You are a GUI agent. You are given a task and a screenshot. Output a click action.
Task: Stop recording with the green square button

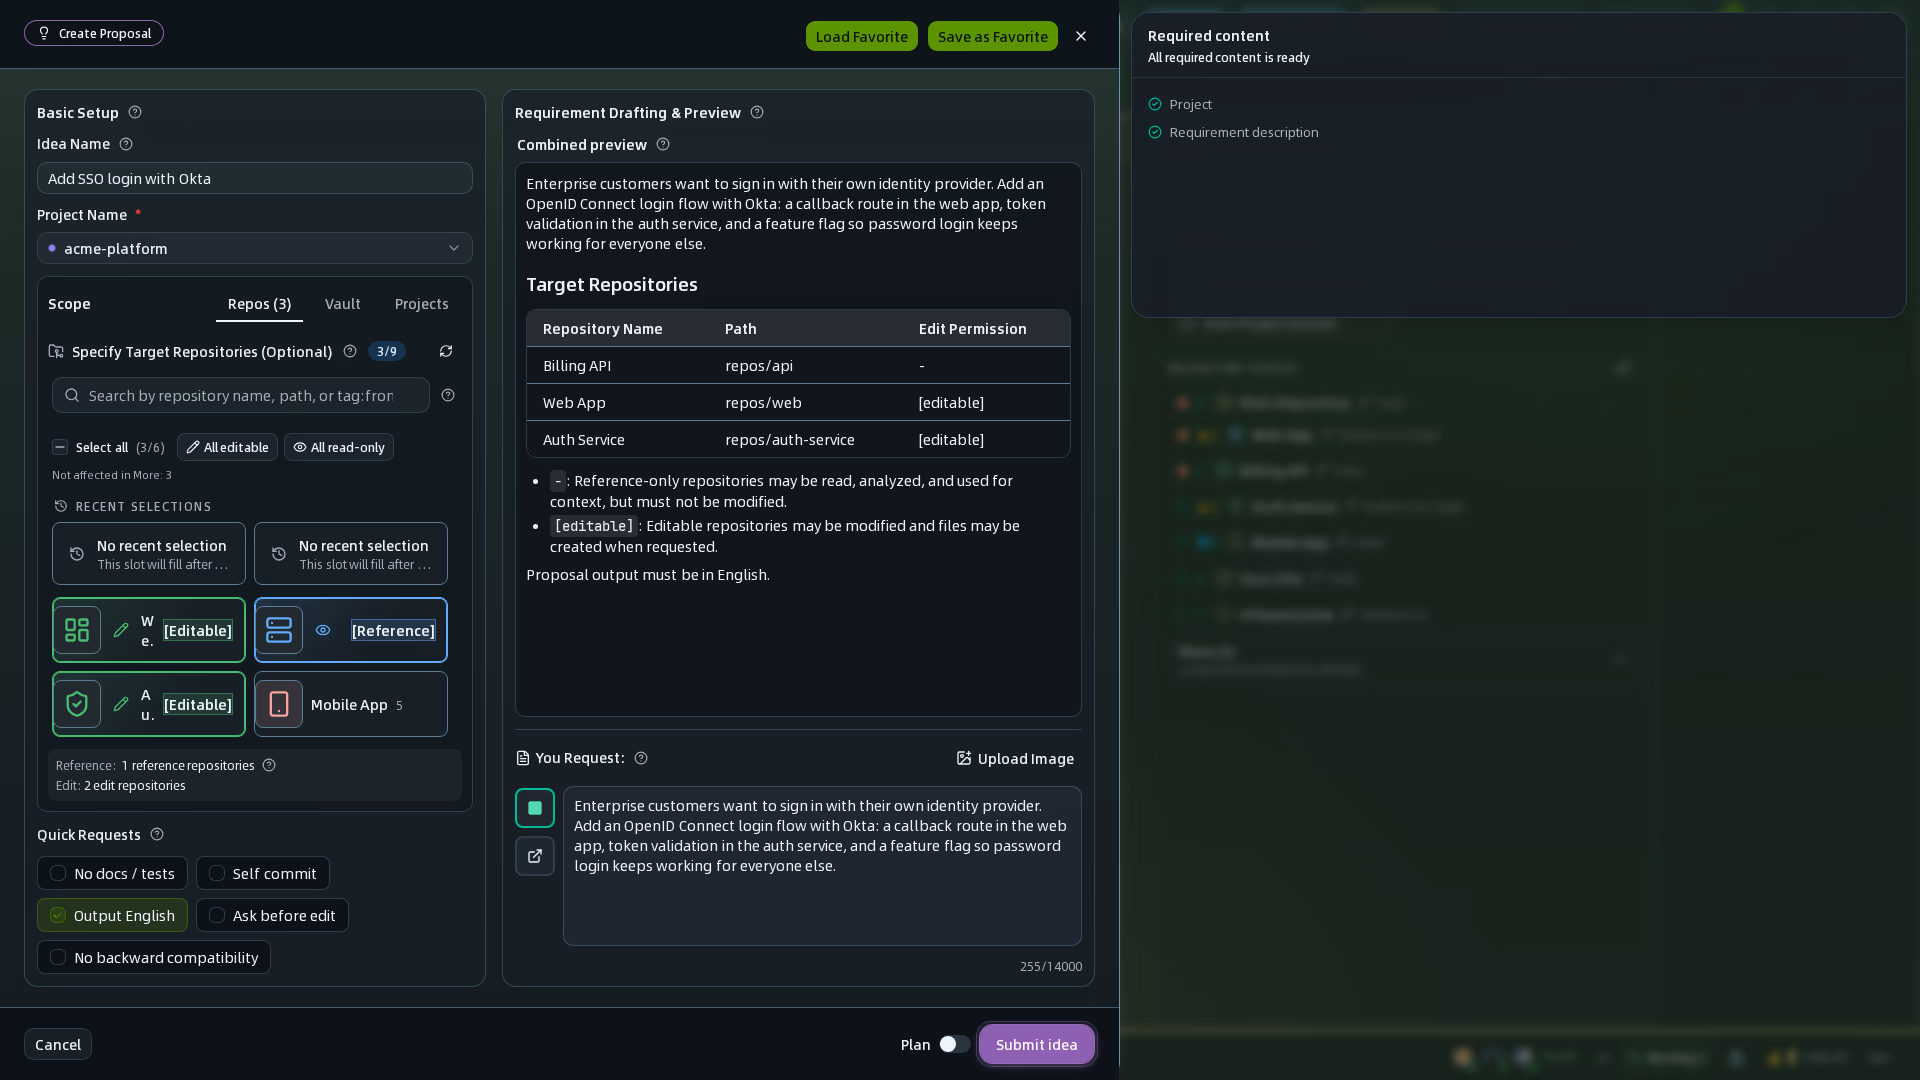coord(535,808)
